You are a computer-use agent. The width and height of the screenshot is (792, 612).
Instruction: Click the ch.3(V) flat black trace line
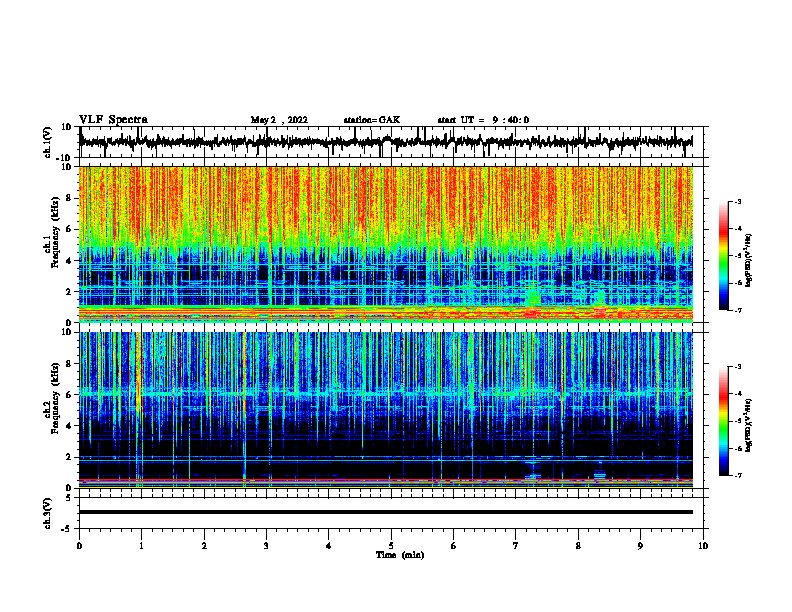[x=386, y=512]
